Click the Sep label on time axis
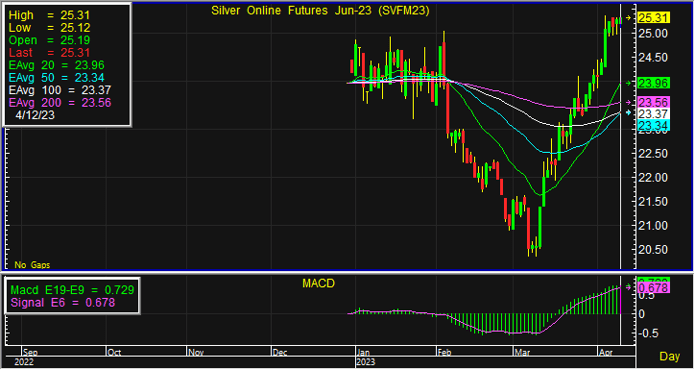 [31, 353]
